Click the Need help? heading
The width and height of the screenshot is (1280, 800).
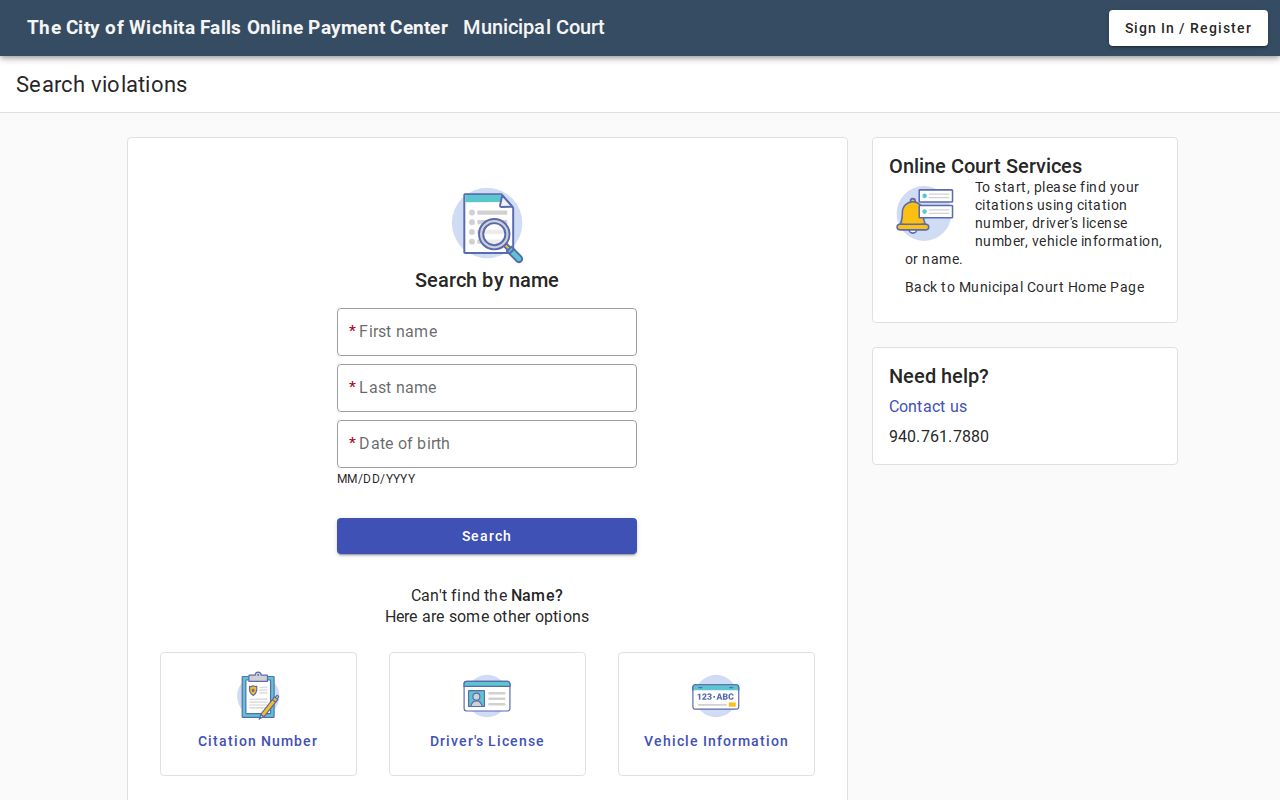tap(939, 376)
